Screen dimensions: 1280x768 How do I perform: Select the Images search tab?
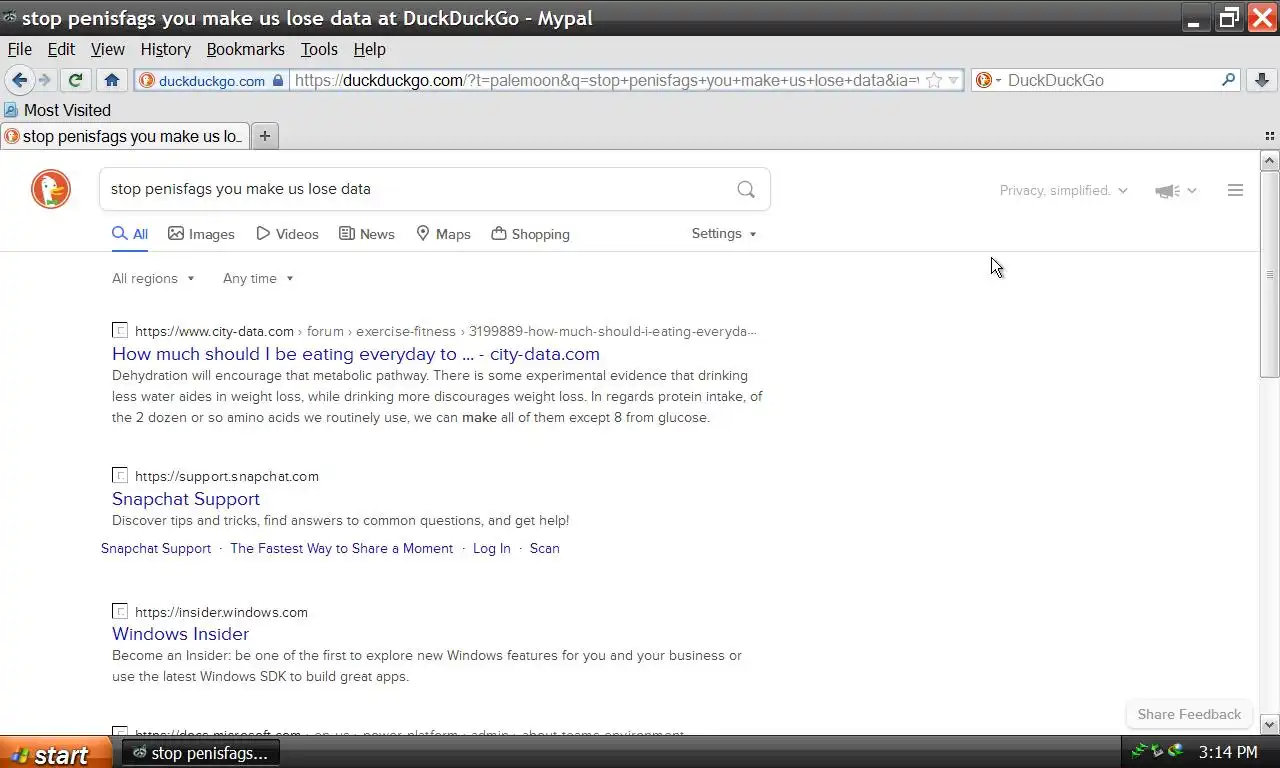[201, 234]
